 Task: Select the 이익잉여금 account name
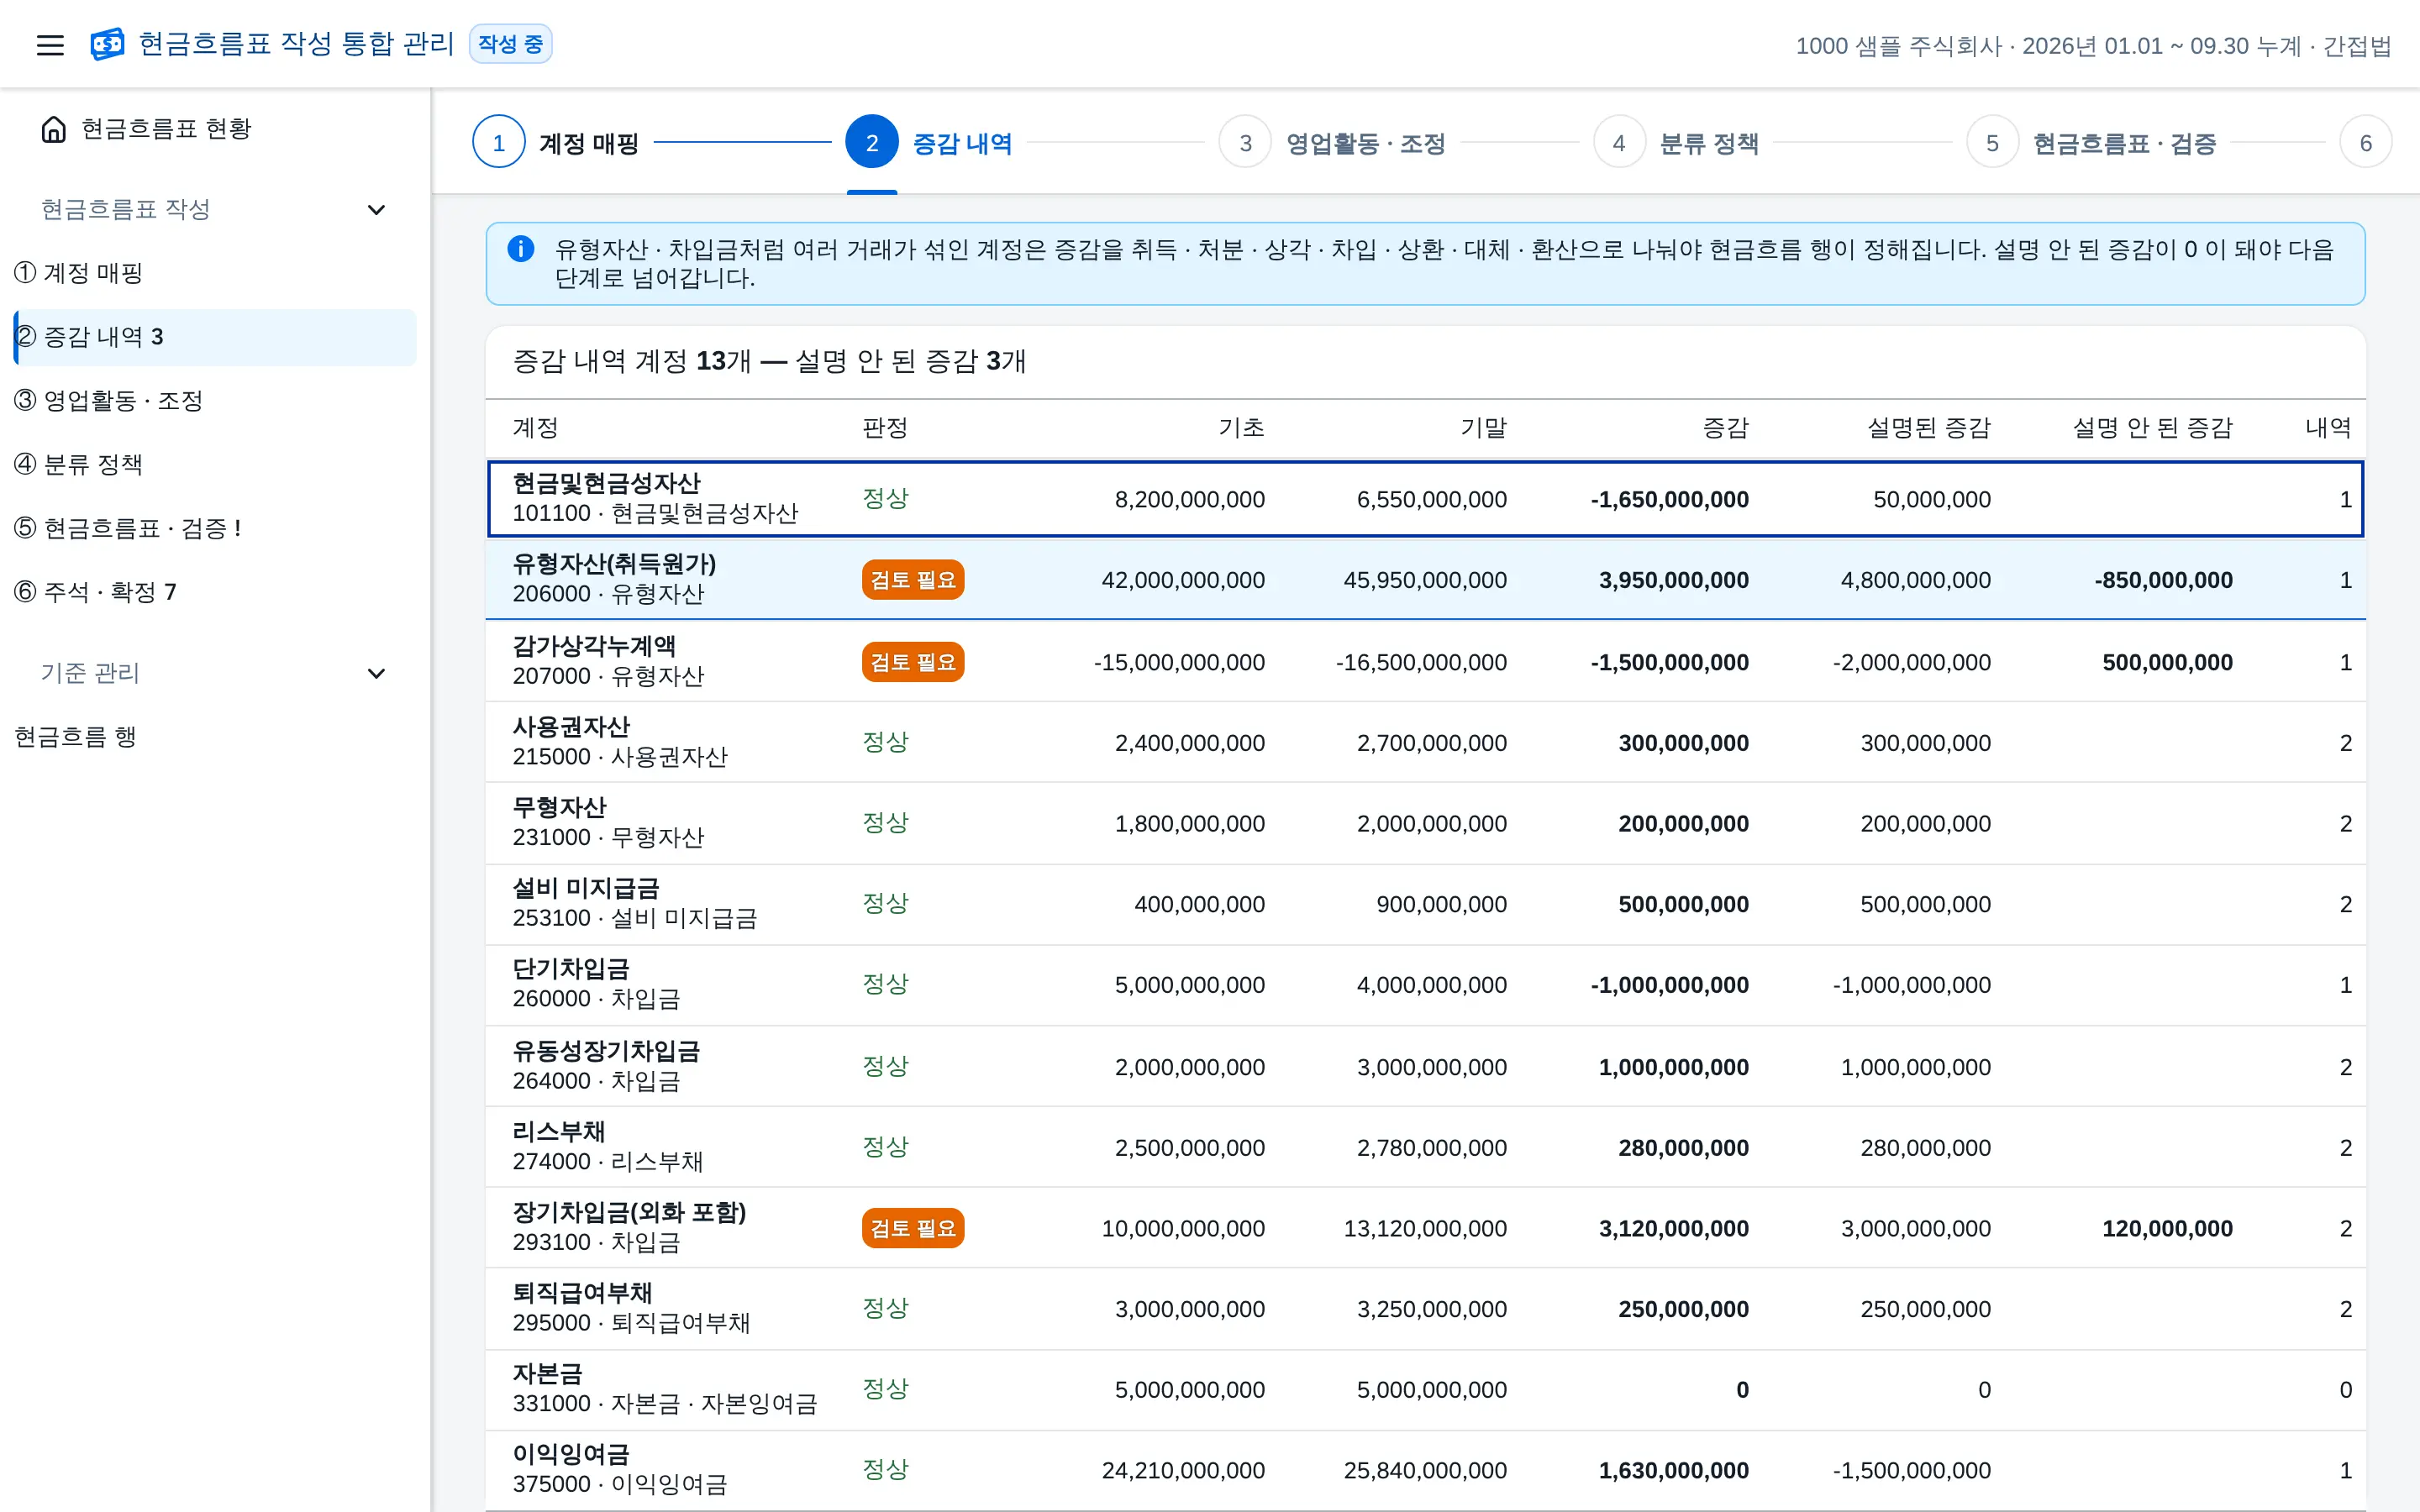tap(571, 1454)
